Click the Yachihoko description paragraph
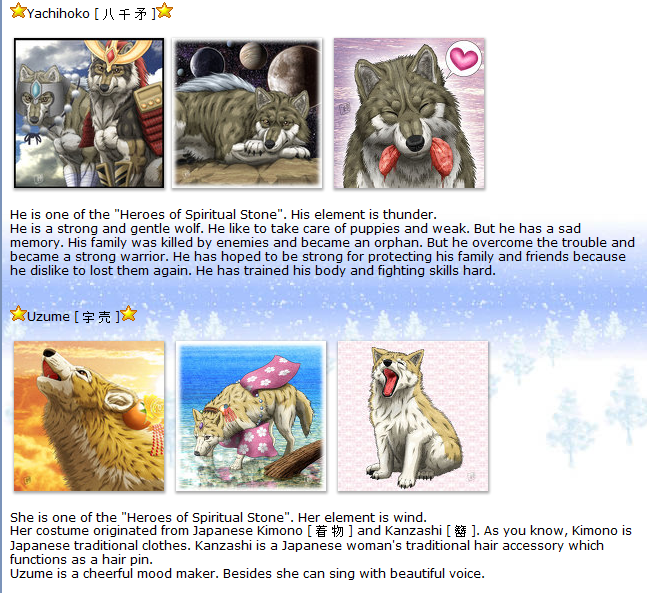 click(x=322, y=242)
